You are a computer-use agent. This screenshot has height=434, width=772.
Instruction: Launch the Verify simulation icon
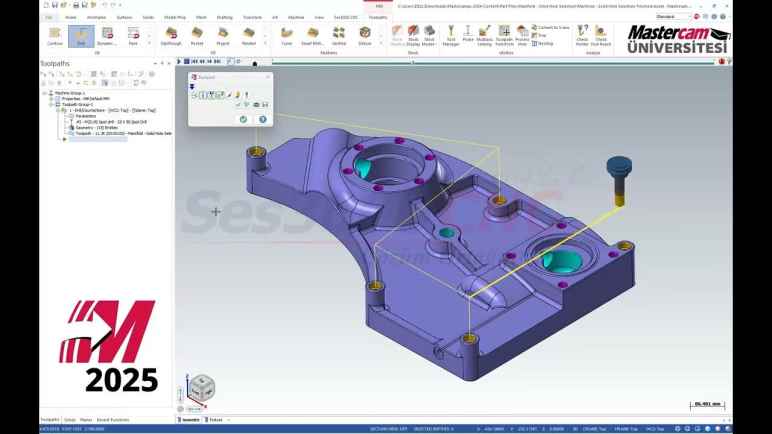tap(339, 35)
